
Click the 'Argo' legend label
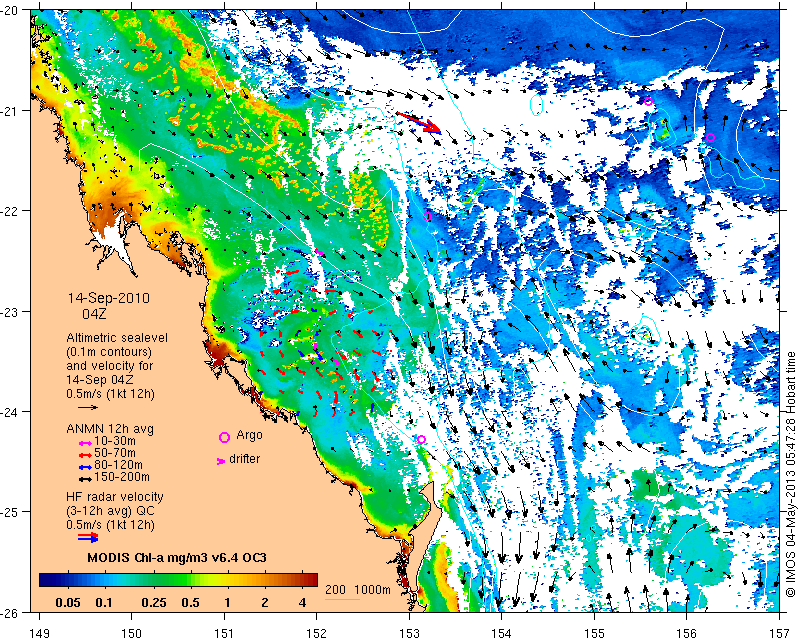[x=249, y=435]
